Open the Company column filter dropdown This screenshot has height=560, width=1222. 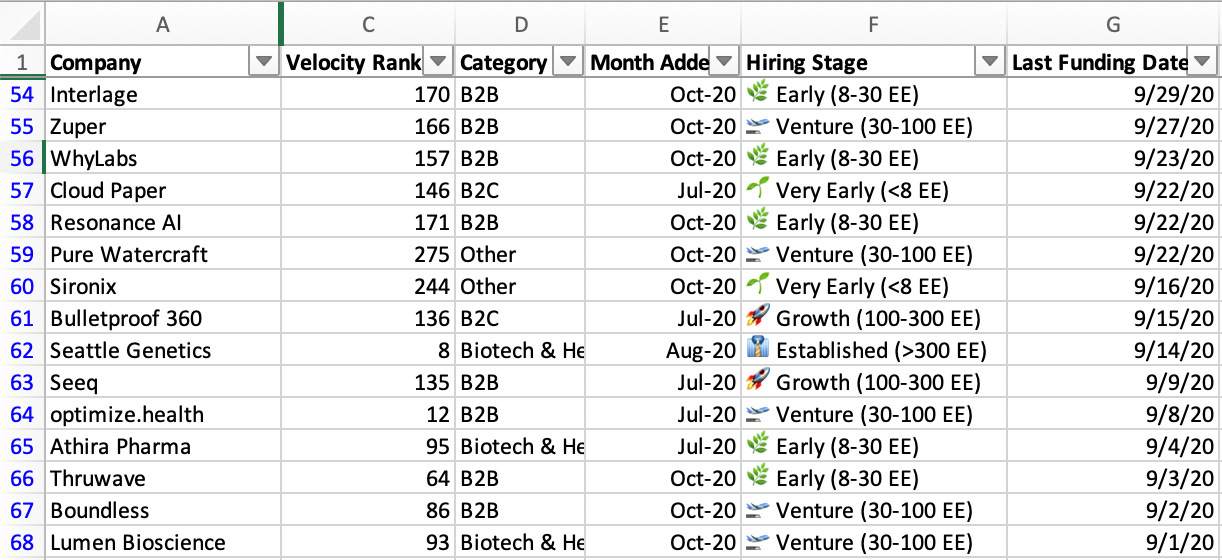click(x=264, y=62)
